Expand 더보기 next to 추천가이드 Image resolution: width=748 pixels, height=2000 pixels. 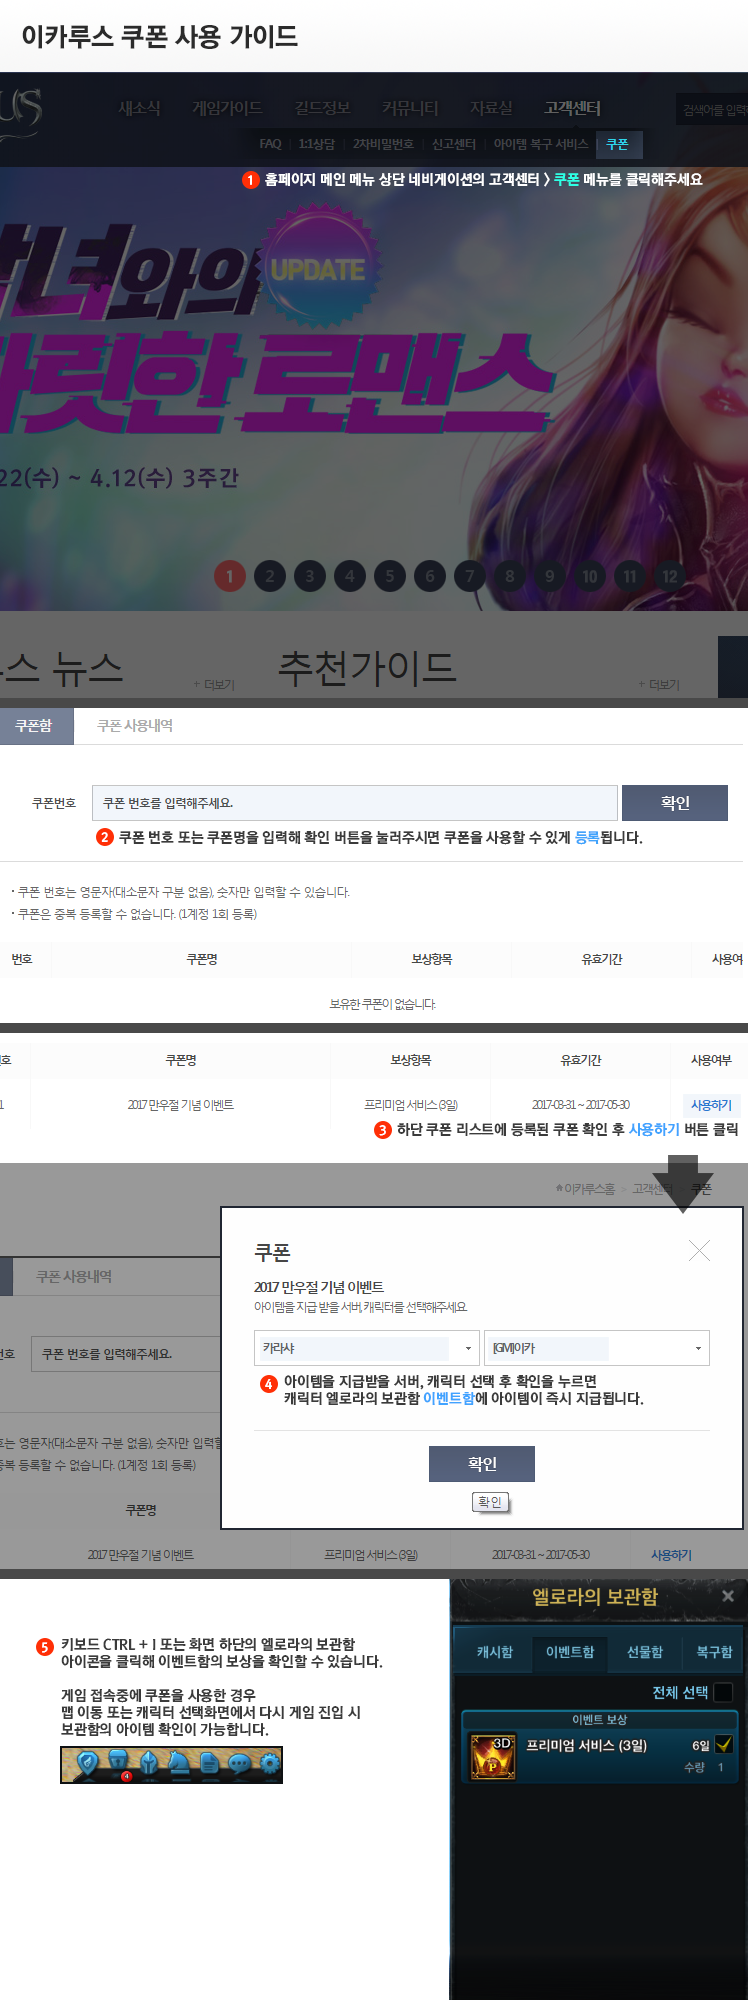[x=658, y=685]
